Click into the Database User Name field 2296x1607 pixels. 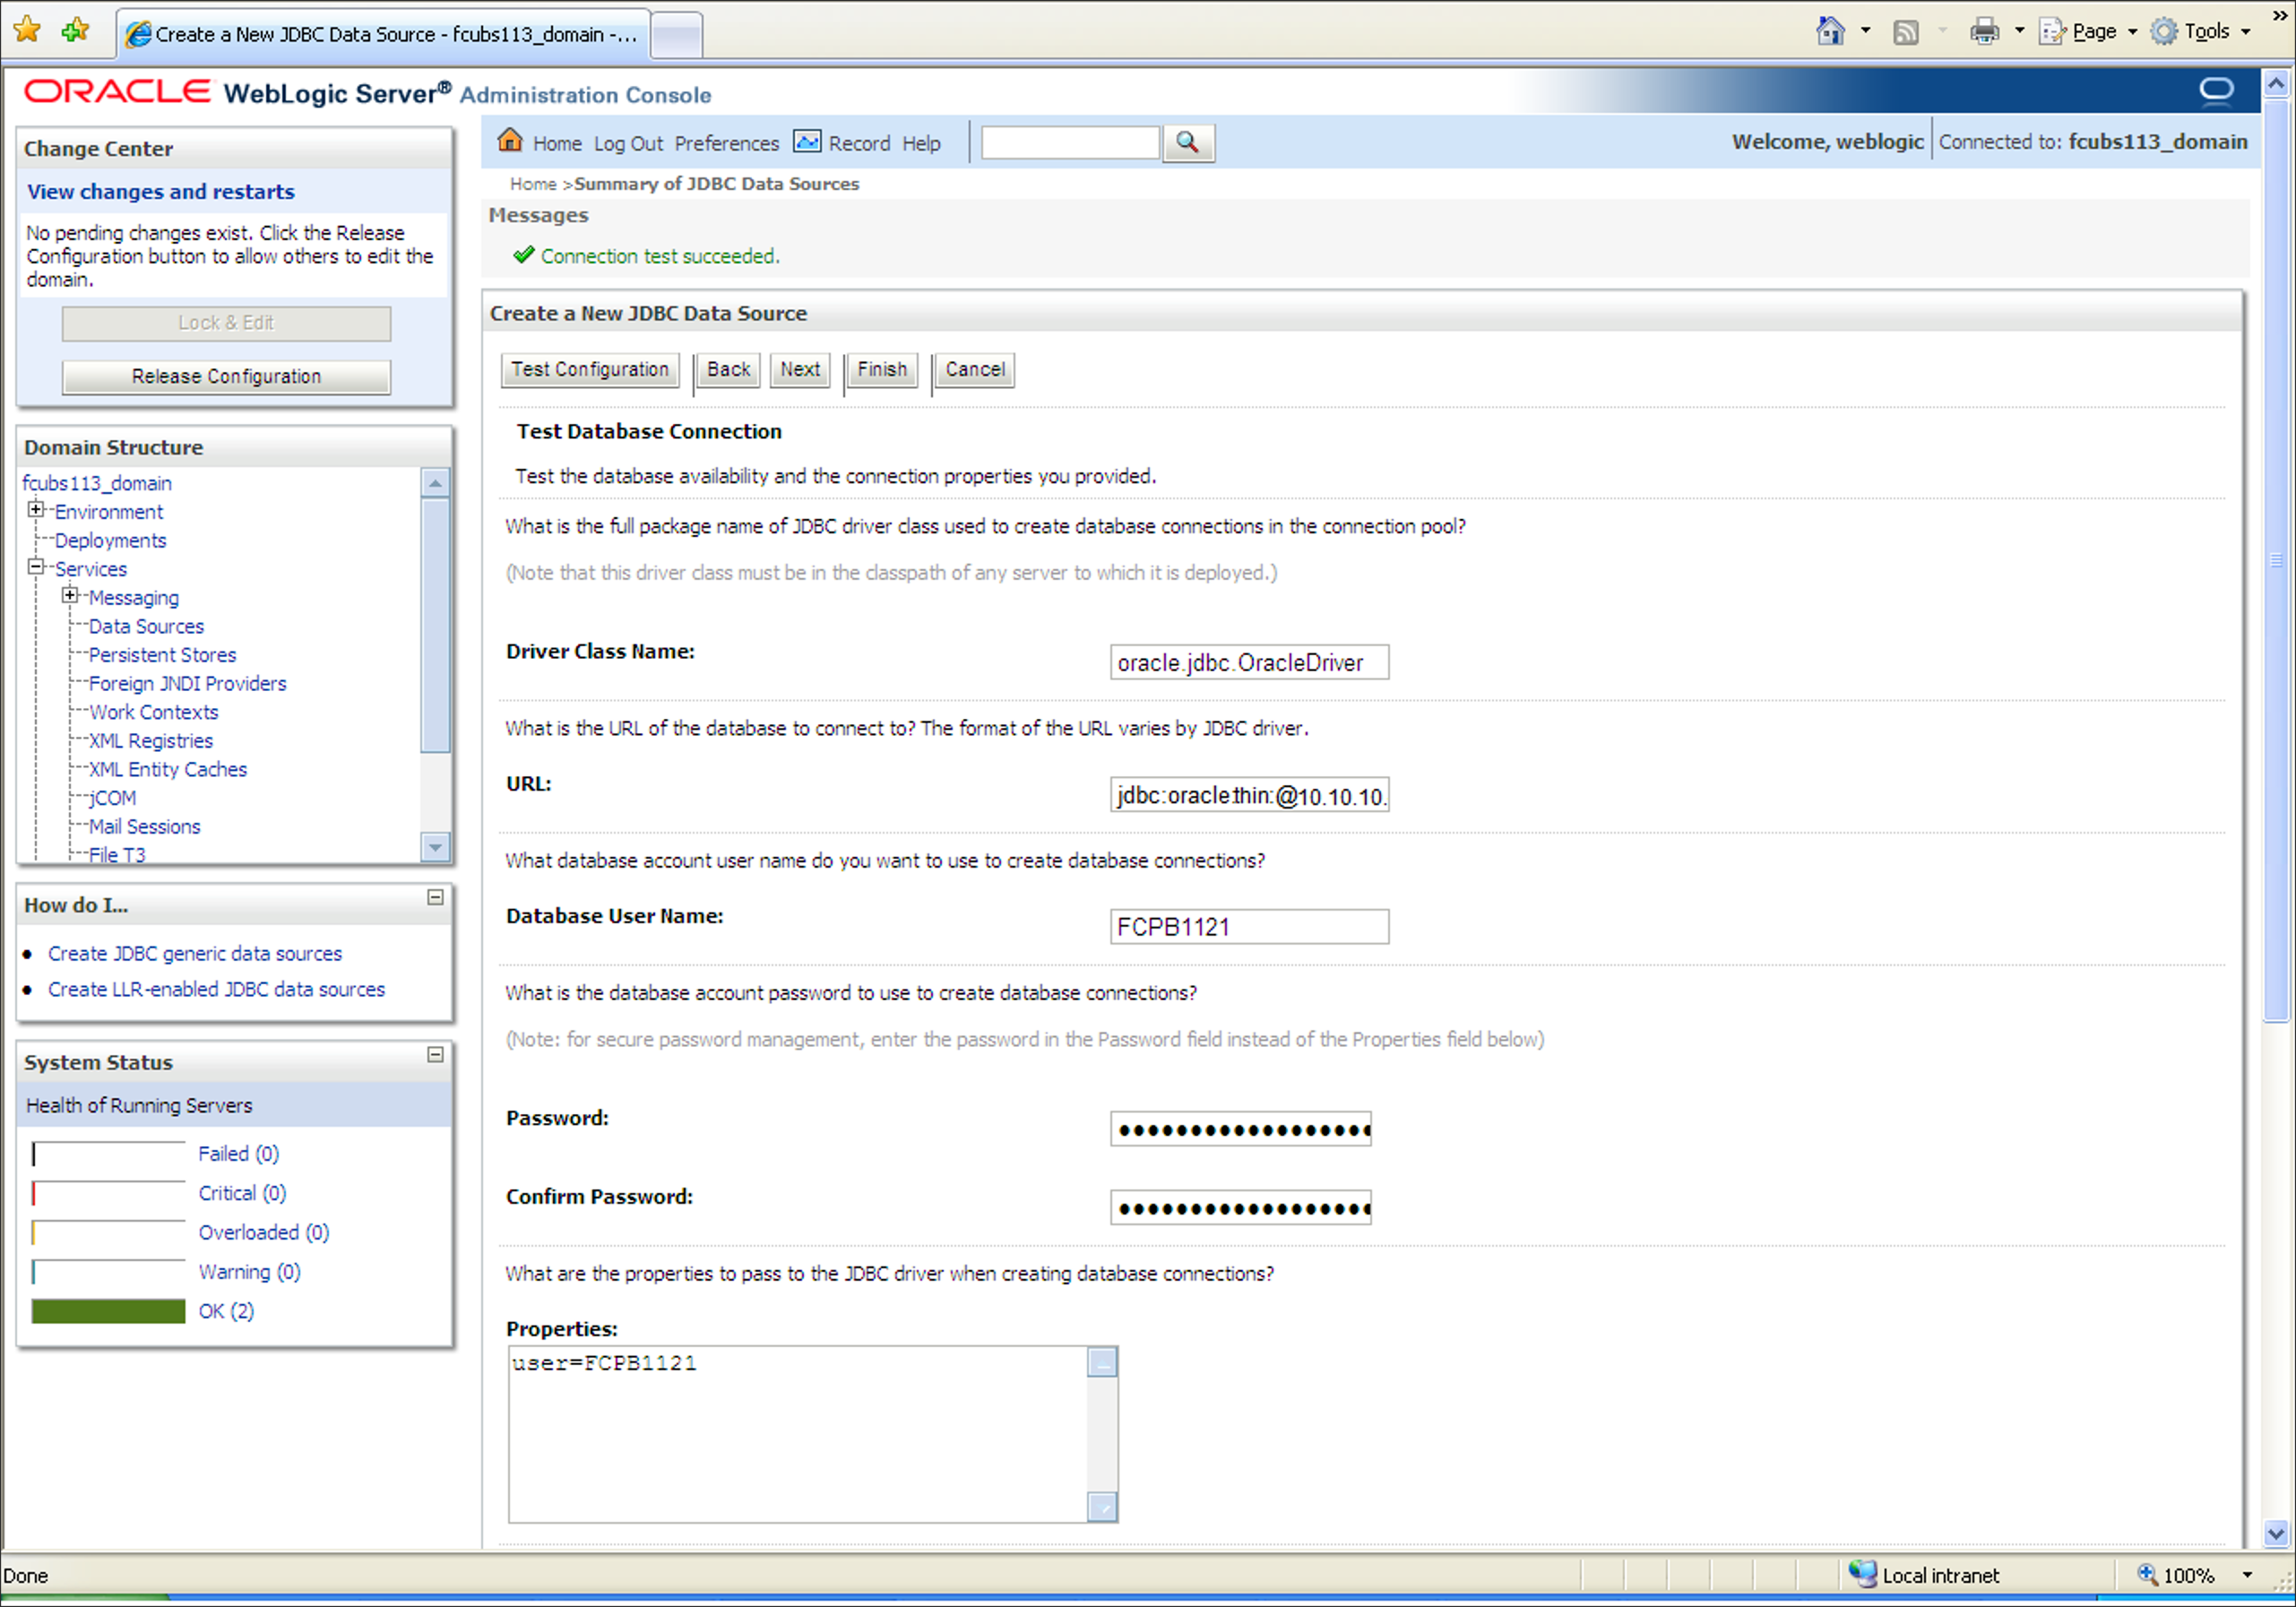1248,927
